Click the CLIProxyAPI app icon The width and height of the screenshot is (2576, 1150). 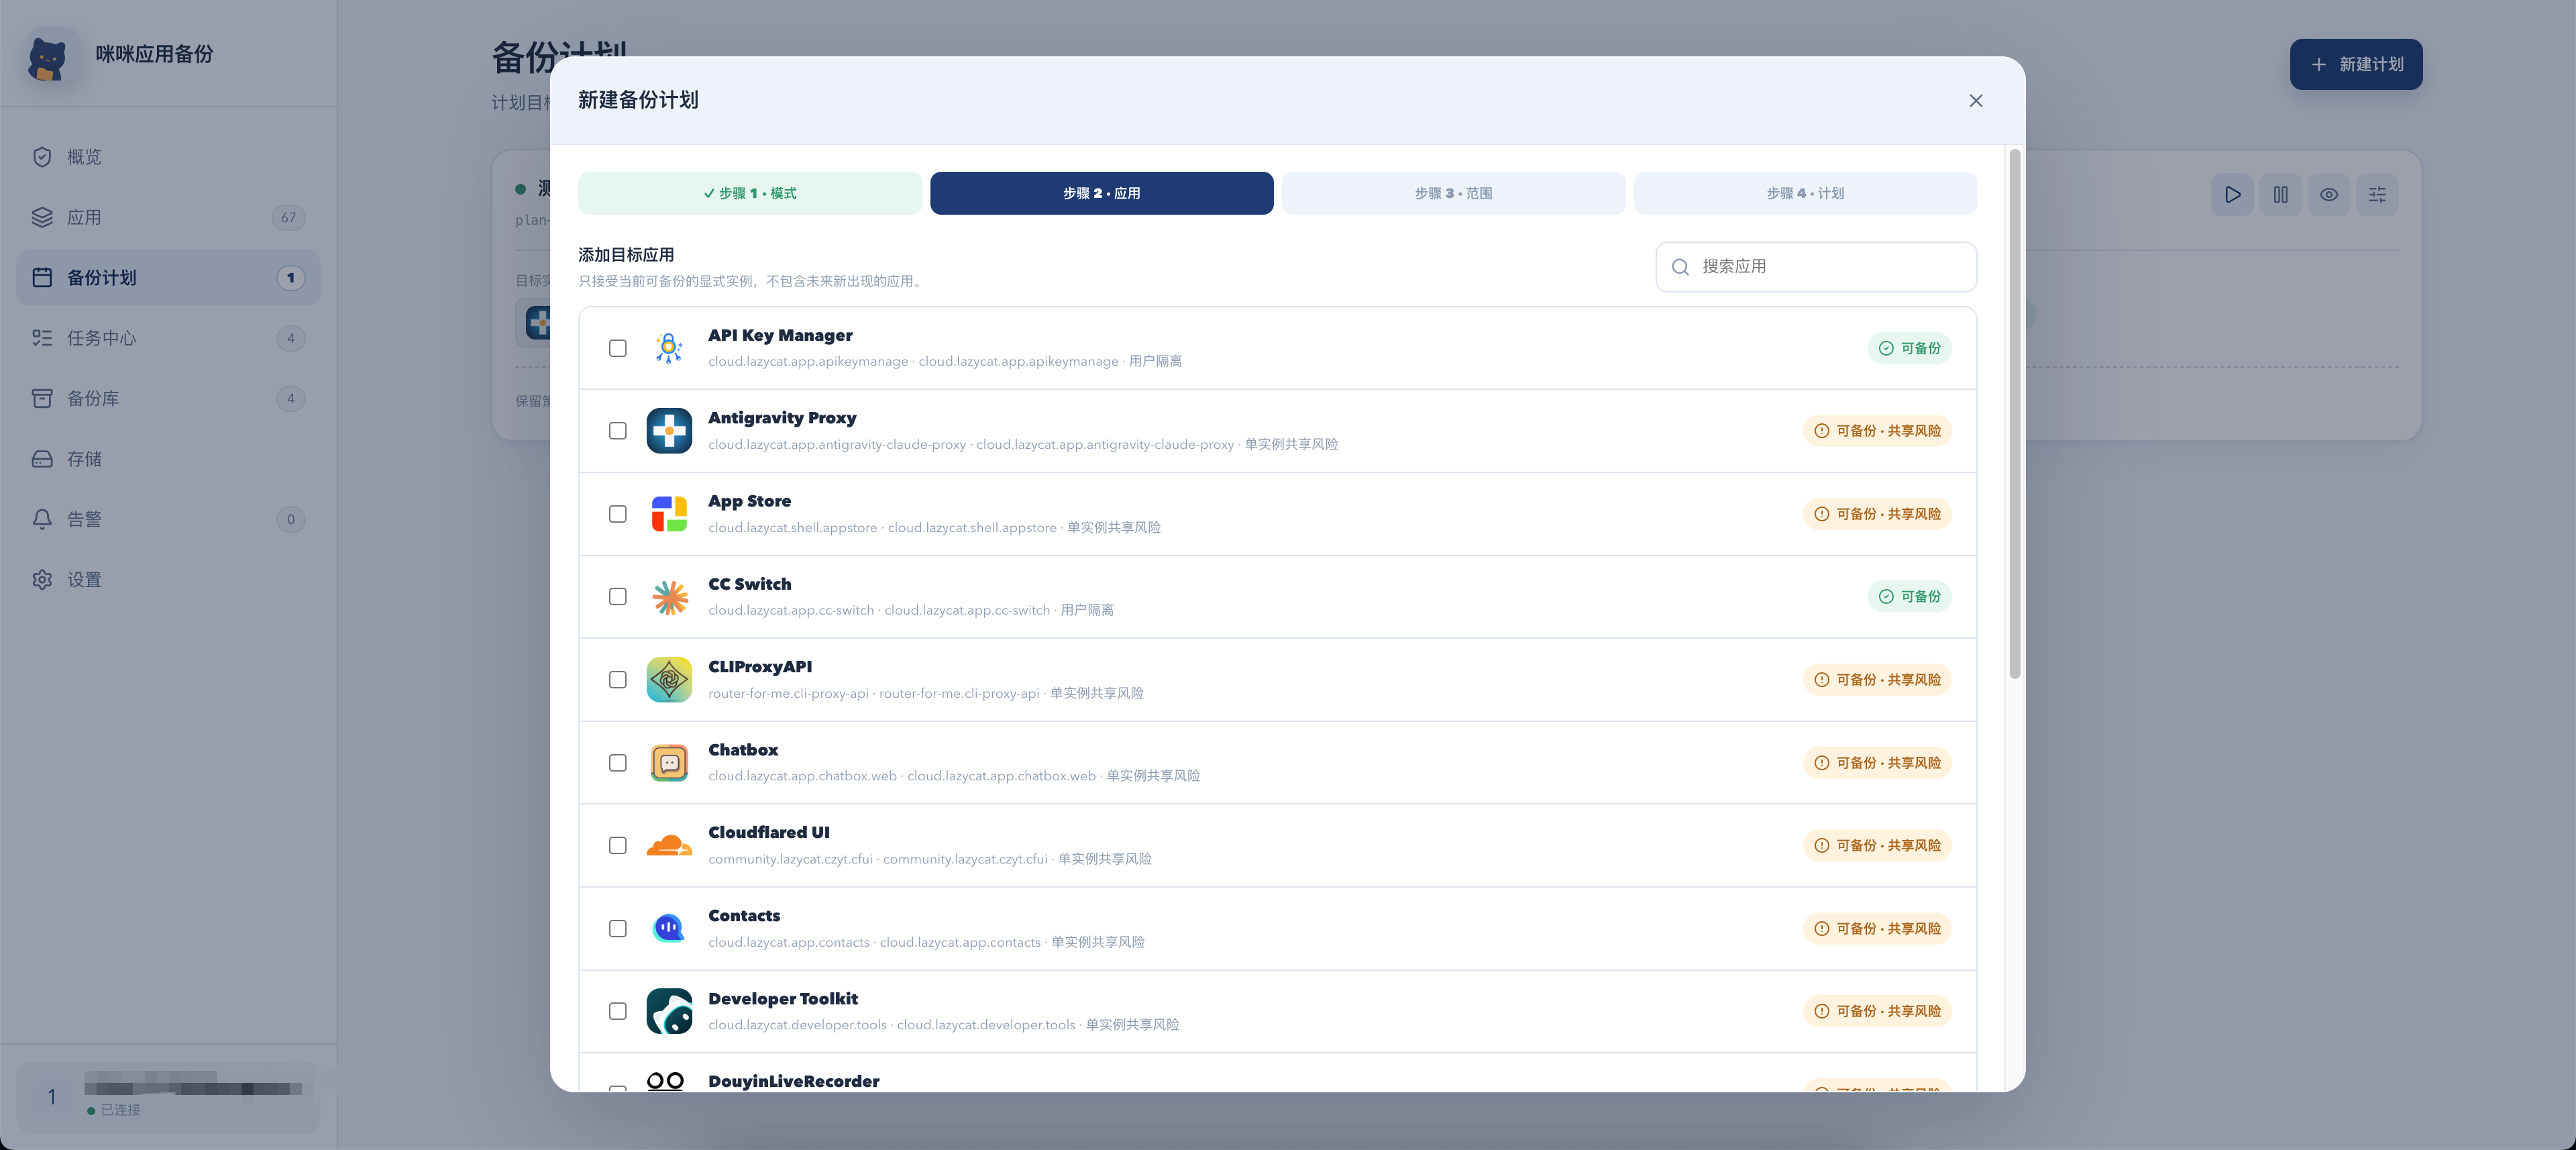click(669, 680)
